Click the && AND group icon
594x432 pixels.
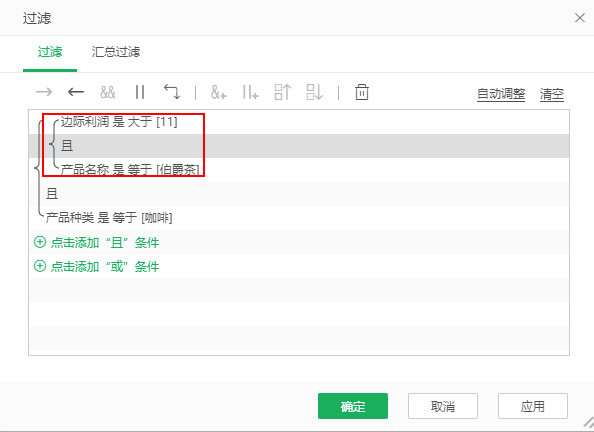click(108, 92)
